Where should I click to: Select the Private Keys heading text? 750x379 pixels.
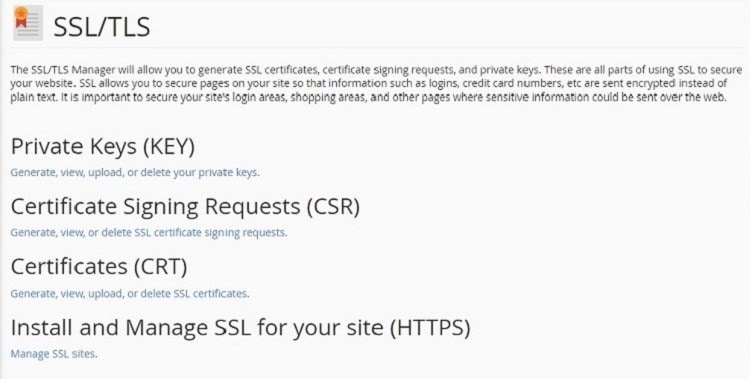(74, 147)
